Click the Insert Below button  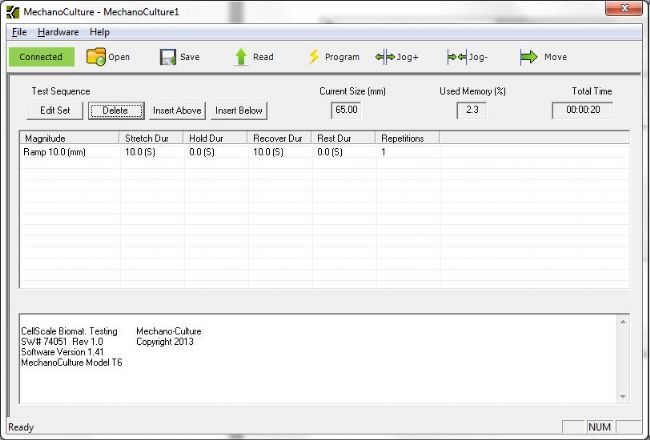click(x=239, y=110)
